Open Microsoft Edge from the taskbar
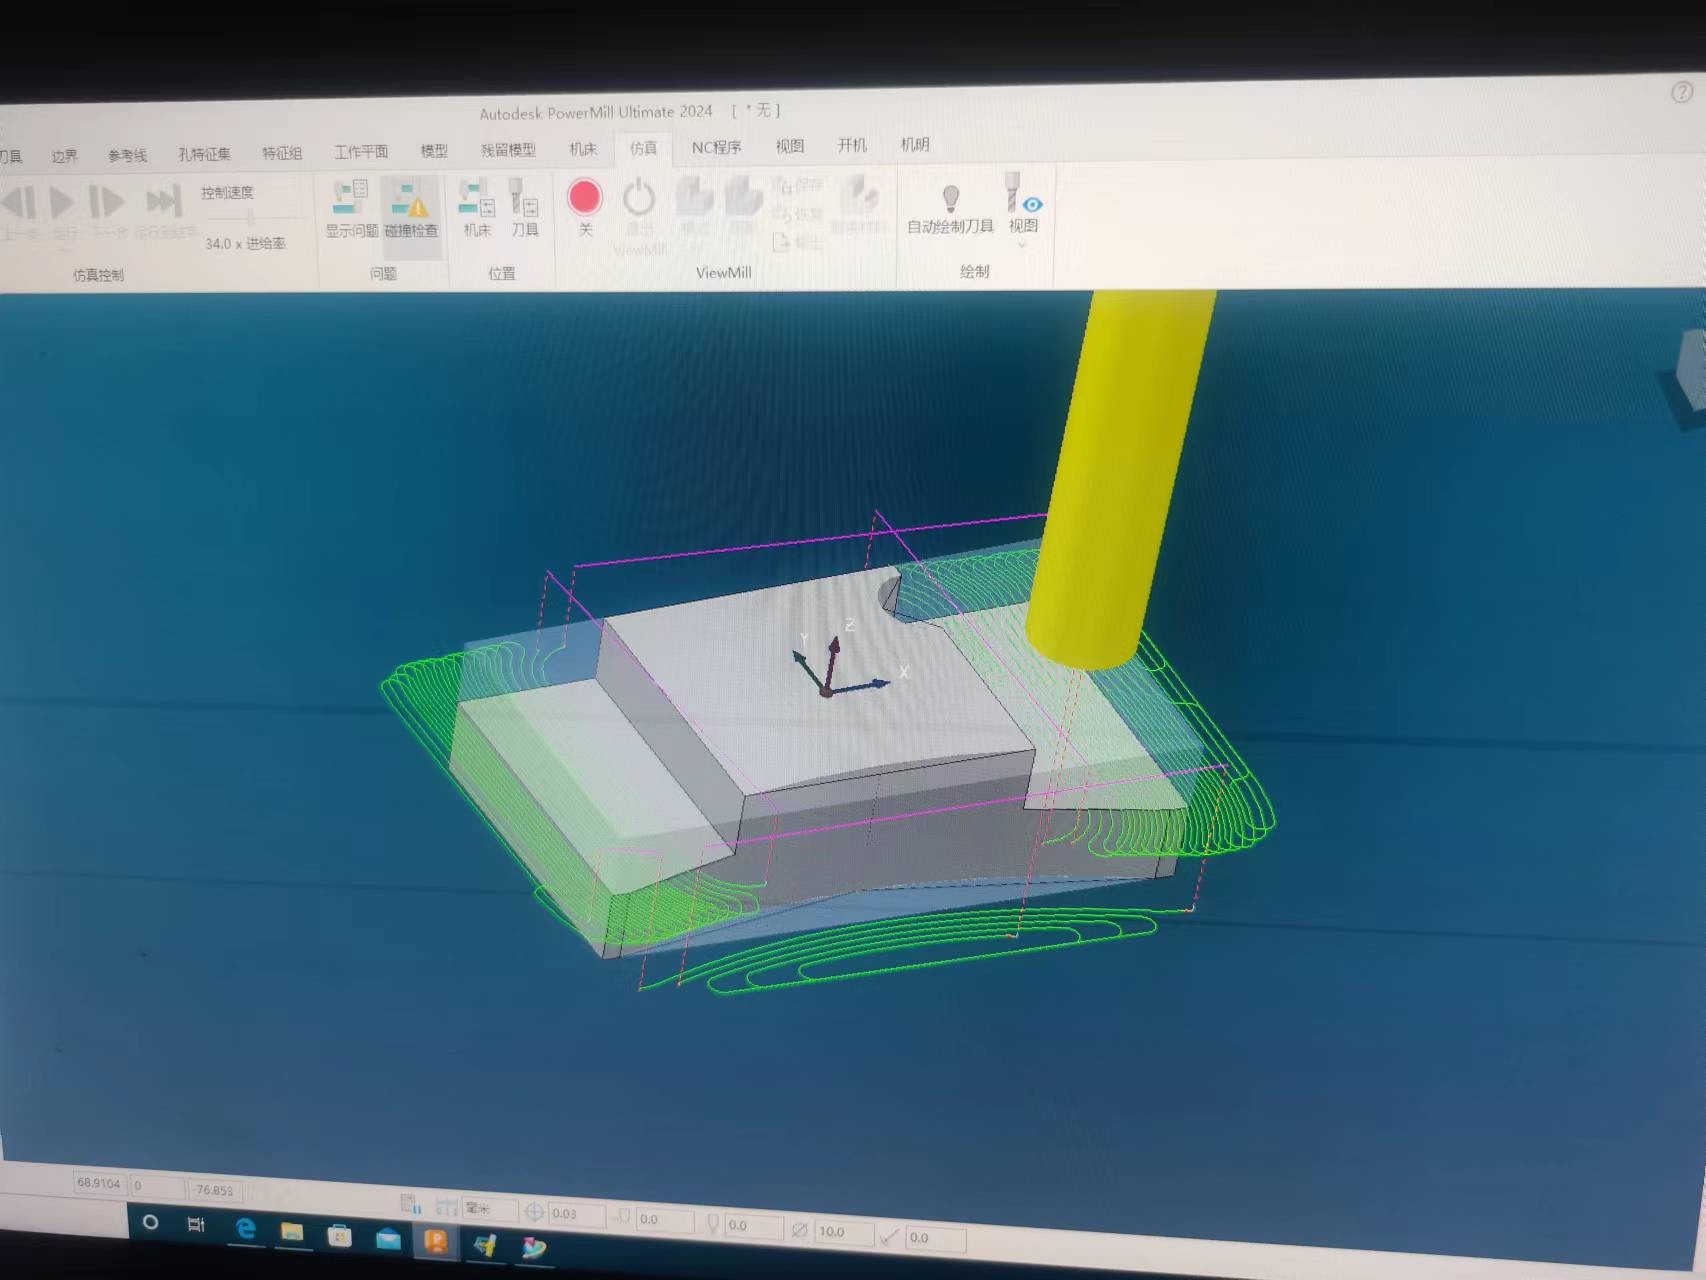This screenshot has height=1280, width=1706. pyautogui.click(x=245, y=1228)
